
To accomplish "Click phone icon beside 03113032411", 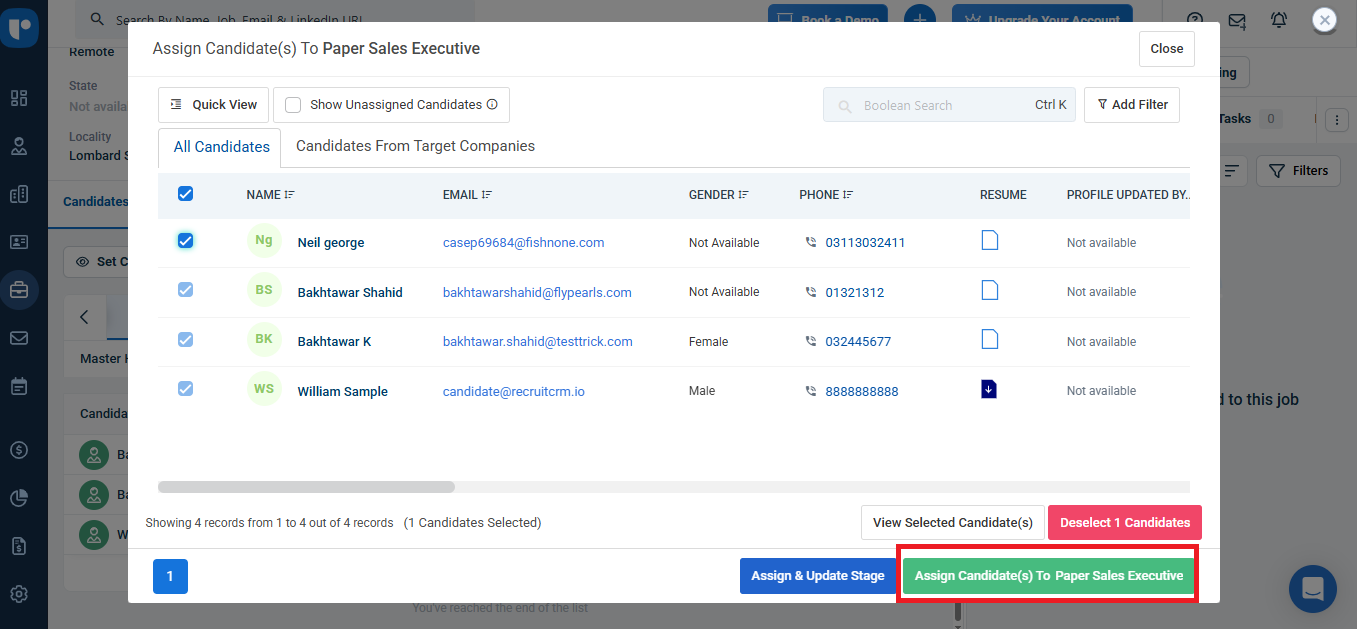I will tap(811, 243).
